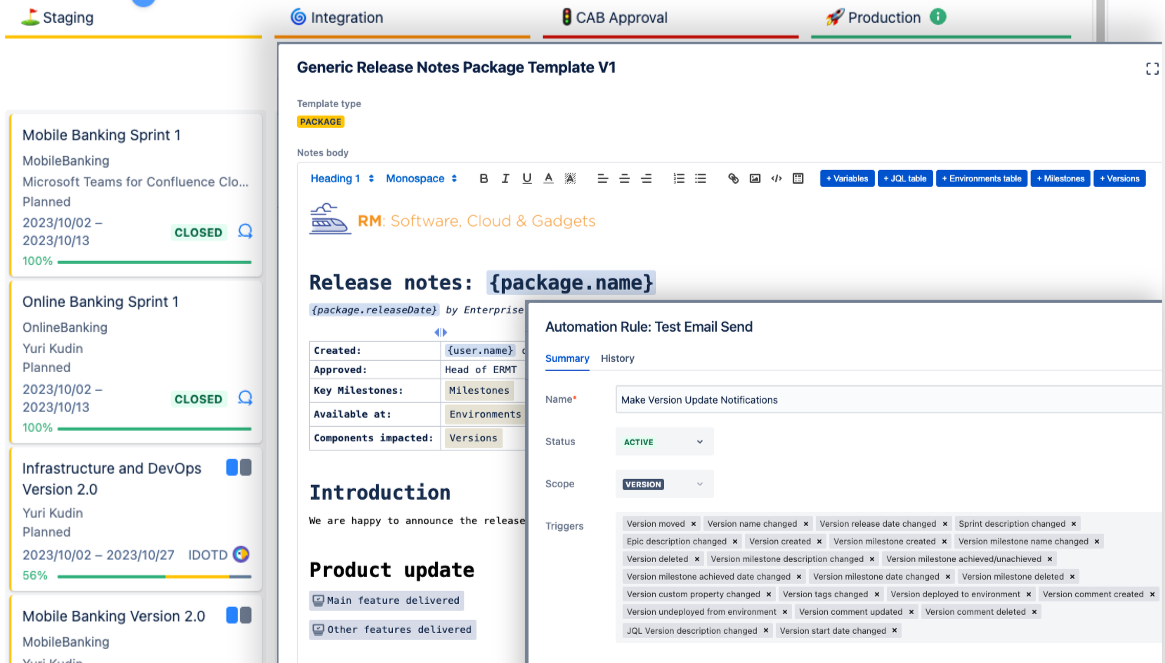
Task: Insert a link via toolbar icon
Action: (x=733, y=178)
